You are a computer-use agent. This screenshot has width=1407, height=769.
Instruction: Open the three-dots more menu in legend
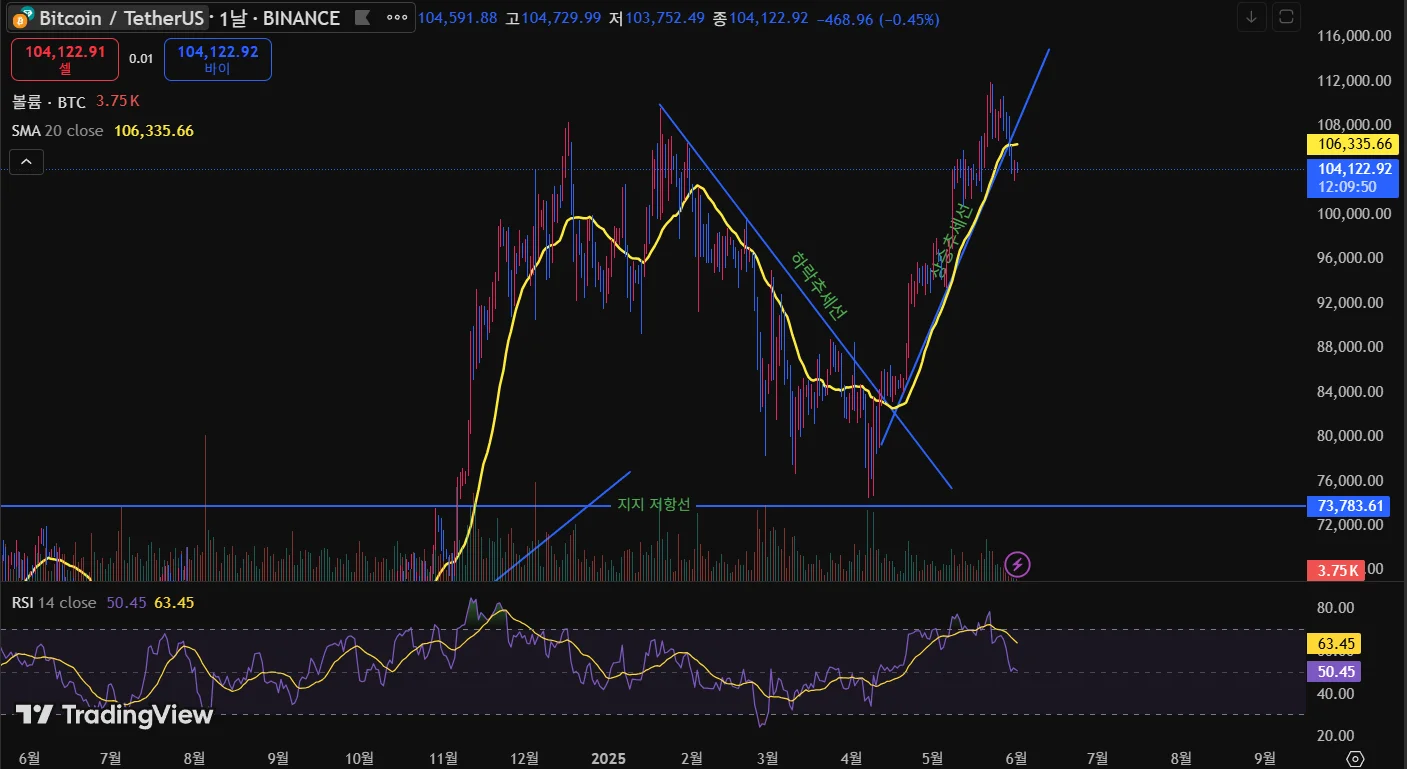click(396, 18)
